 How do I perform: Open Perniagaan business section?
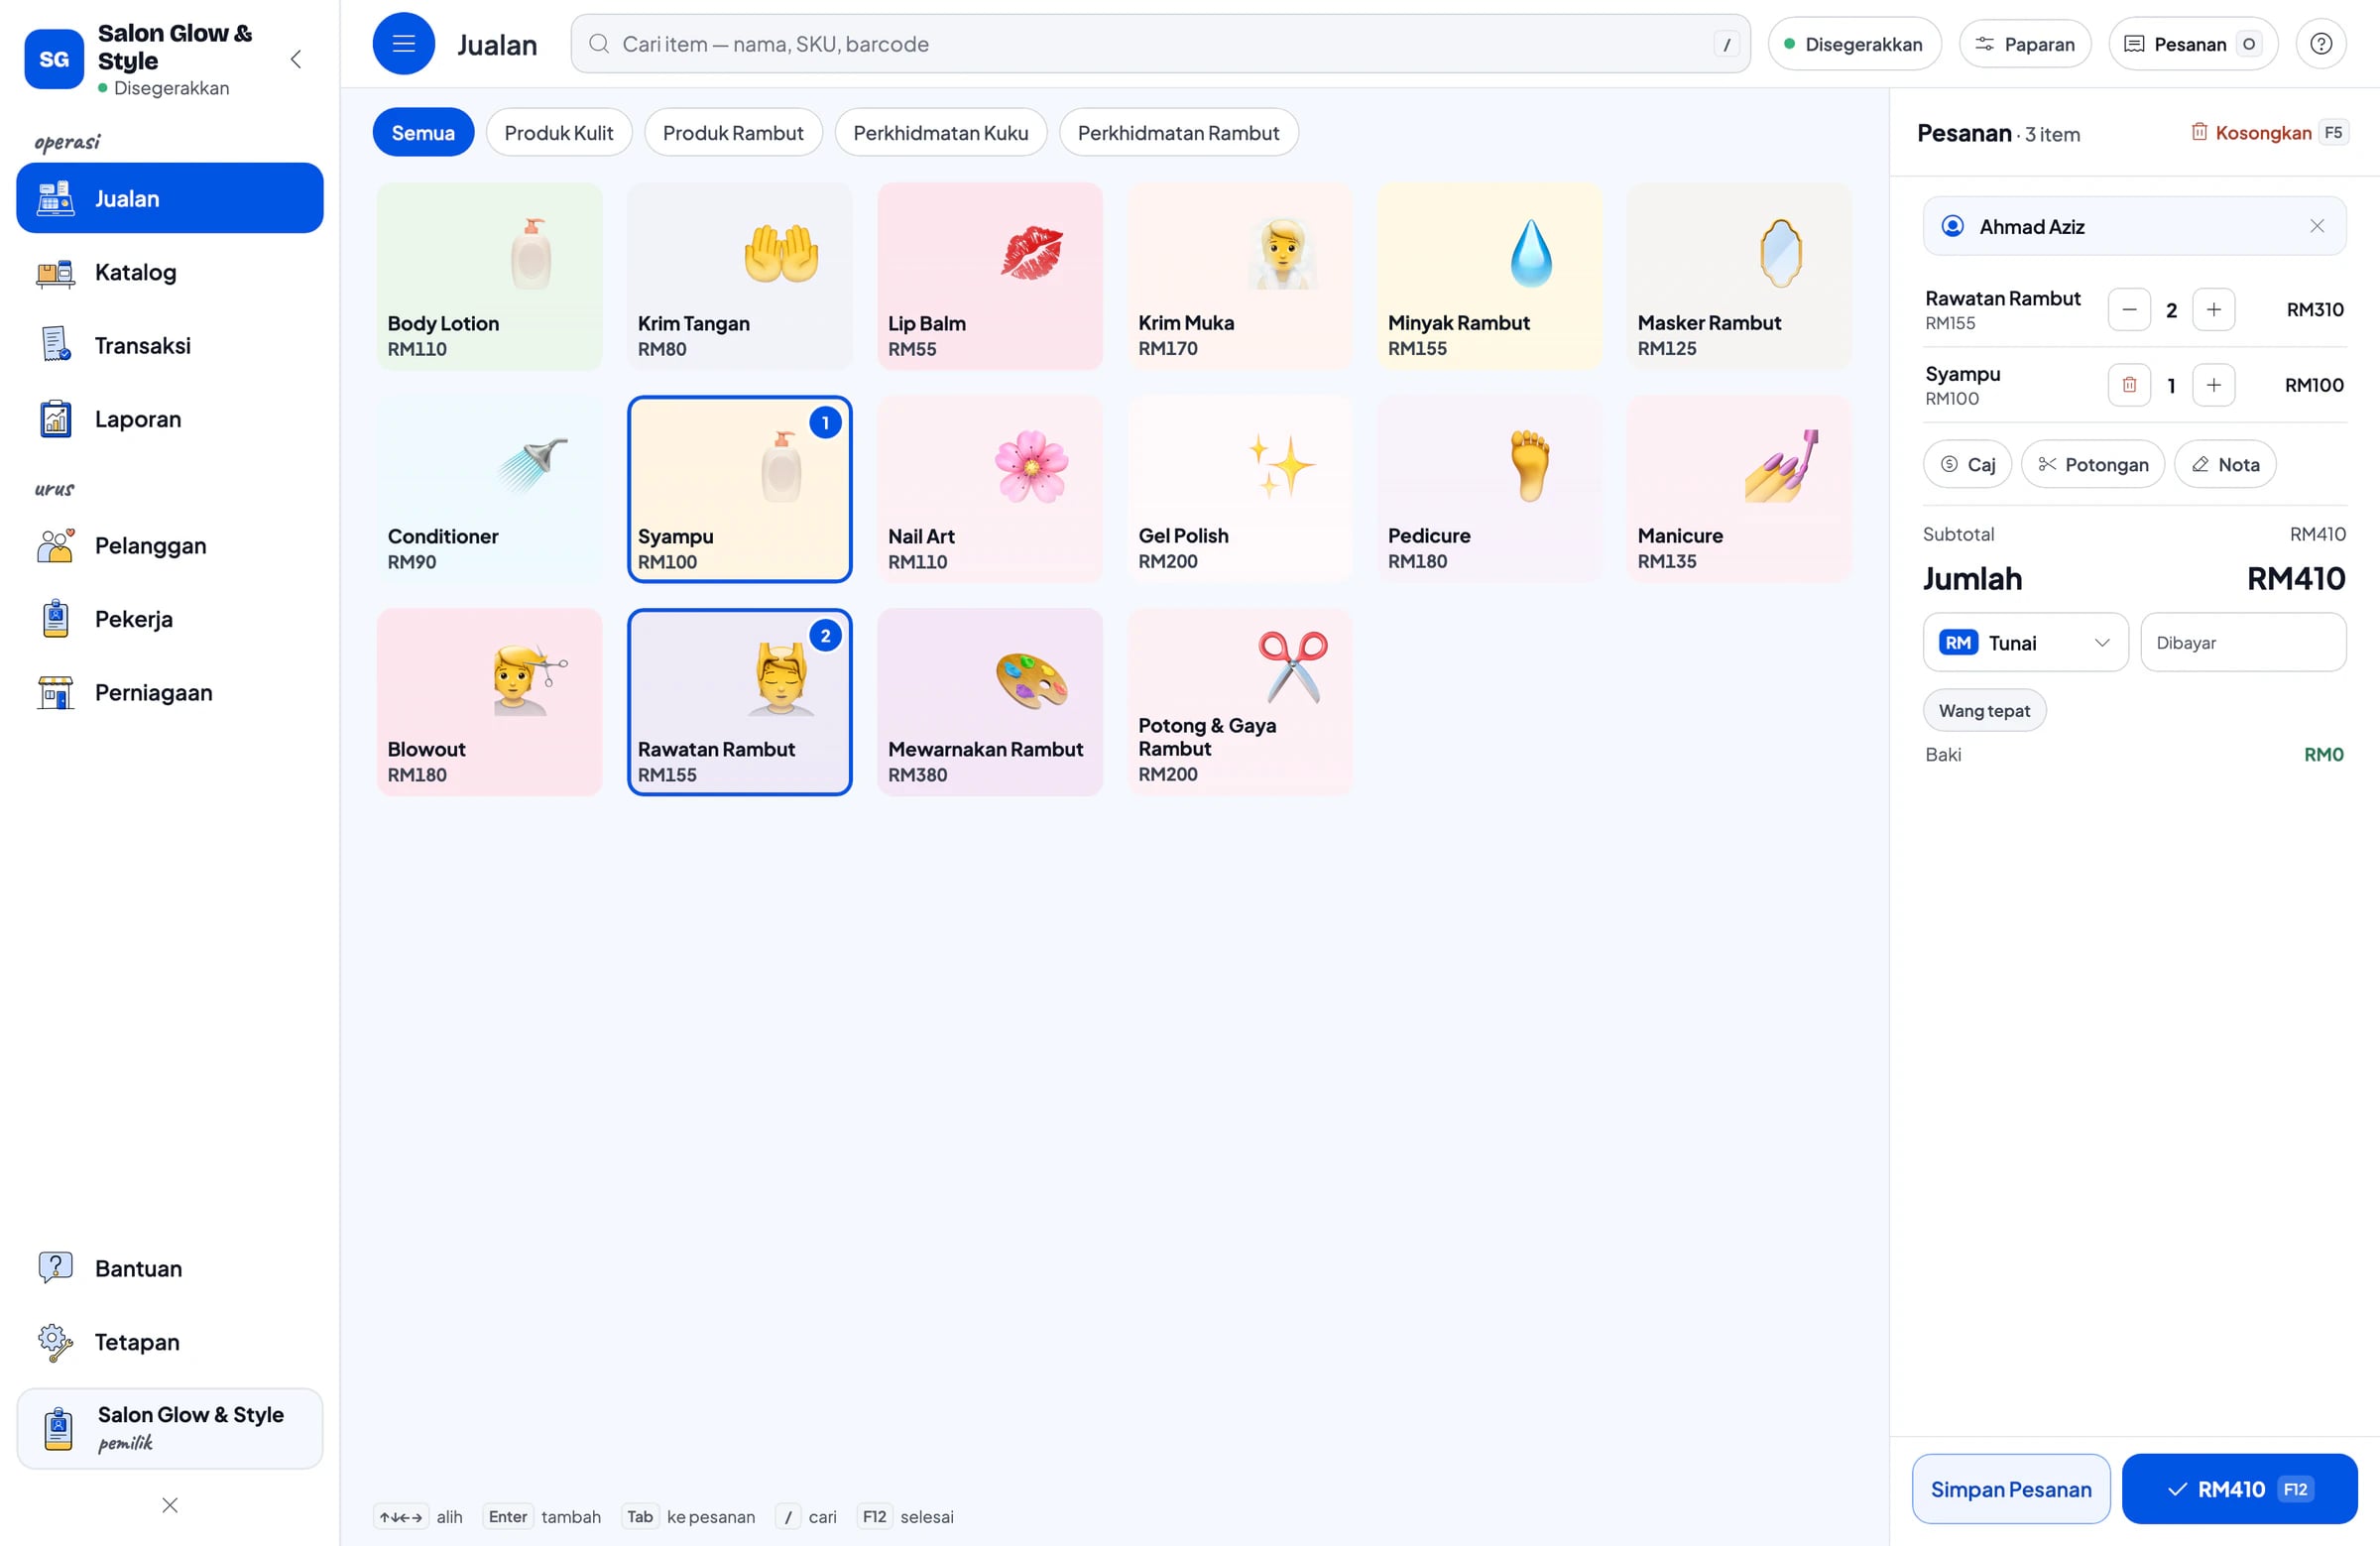point(170,692)
